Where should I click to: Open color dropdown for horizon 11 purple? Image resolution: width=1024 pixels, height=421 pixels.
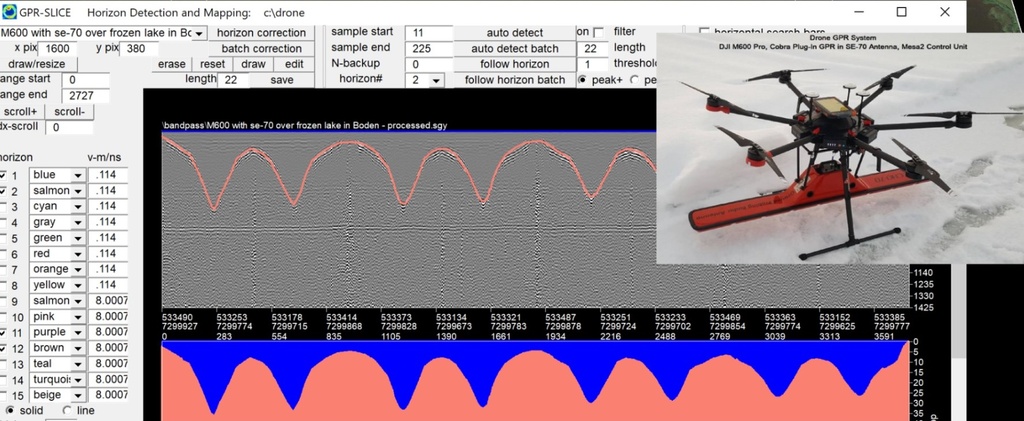(78, 332)
